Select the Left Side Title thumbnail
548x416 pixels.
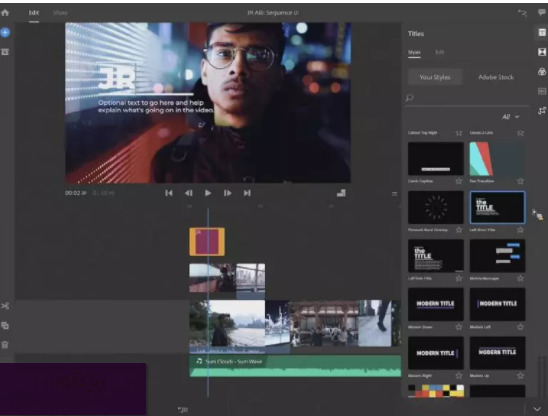pyautogui.click(x=436, y=256)
